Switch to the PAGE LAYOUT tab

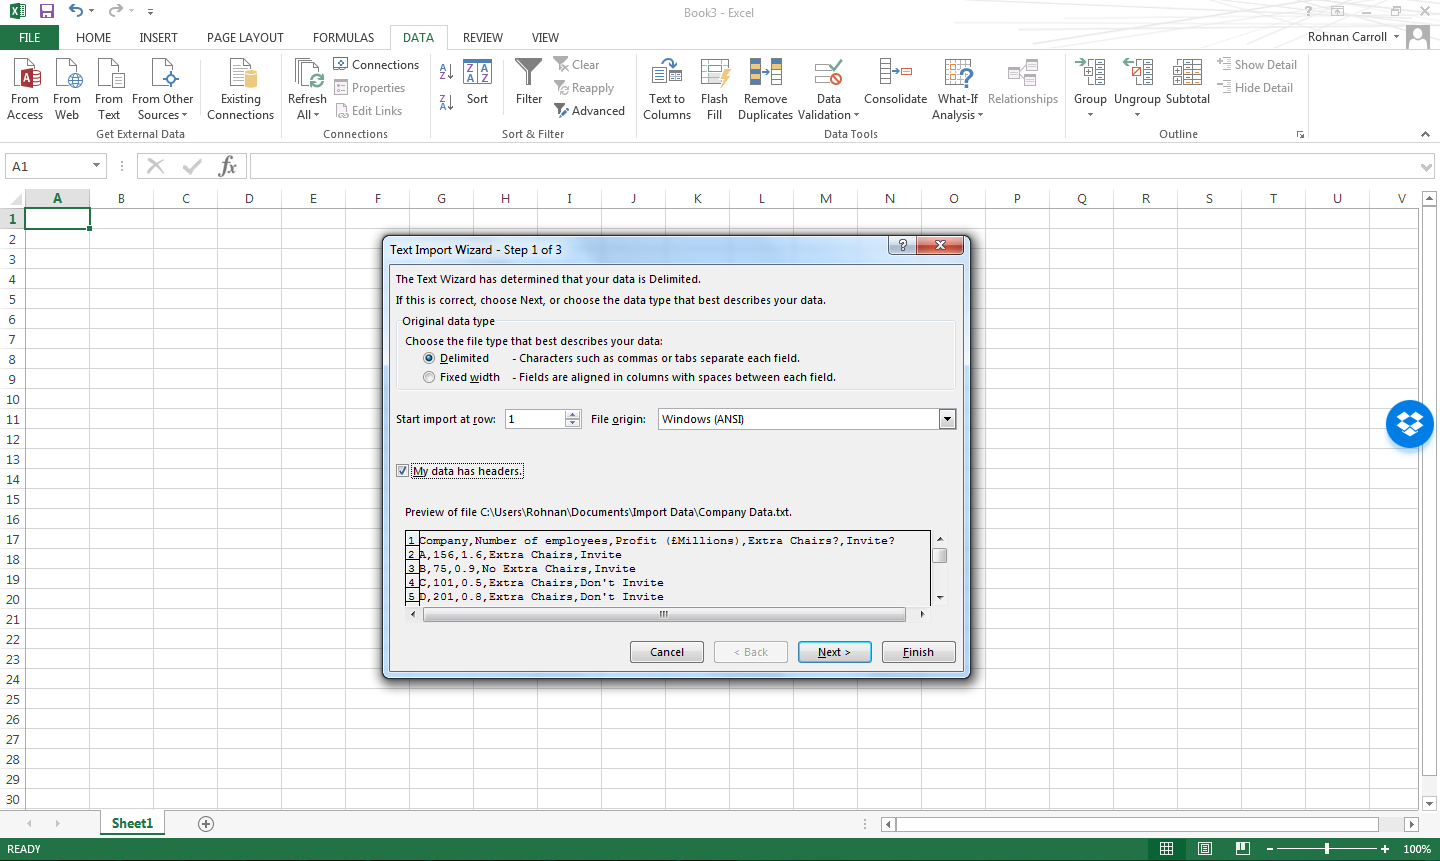click(x=245, y=38)
